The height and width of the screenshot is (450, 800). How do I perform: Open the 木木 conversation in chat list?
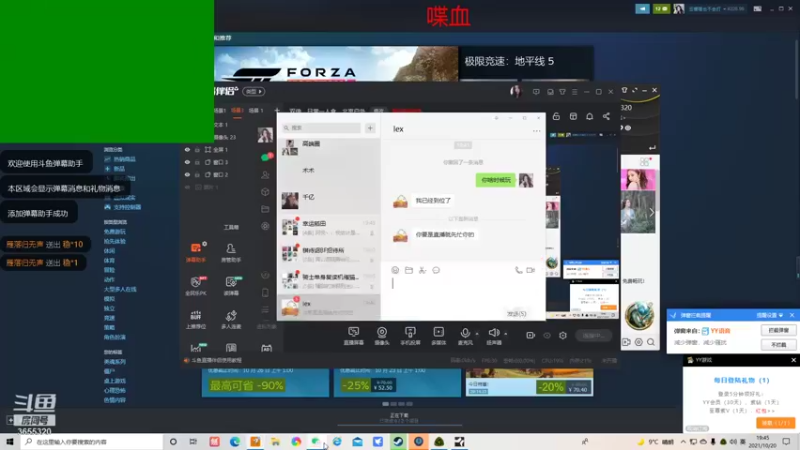(329, 173)
